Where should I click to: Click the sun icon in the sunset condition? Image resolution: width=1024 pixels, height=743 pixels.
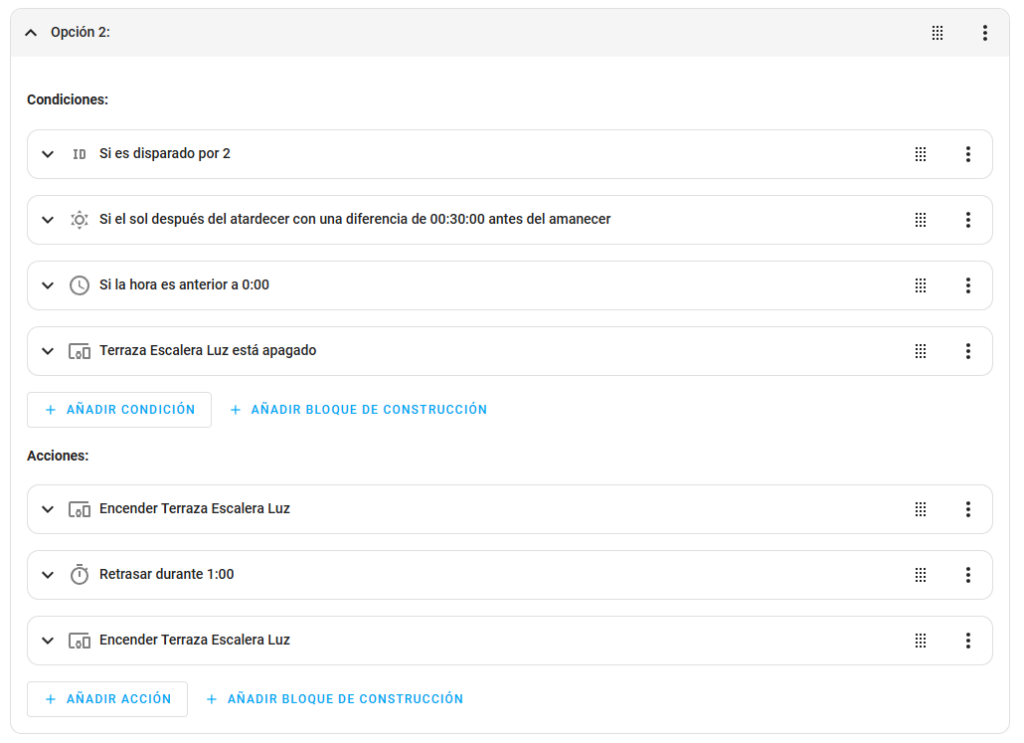[x=79, y=220]
